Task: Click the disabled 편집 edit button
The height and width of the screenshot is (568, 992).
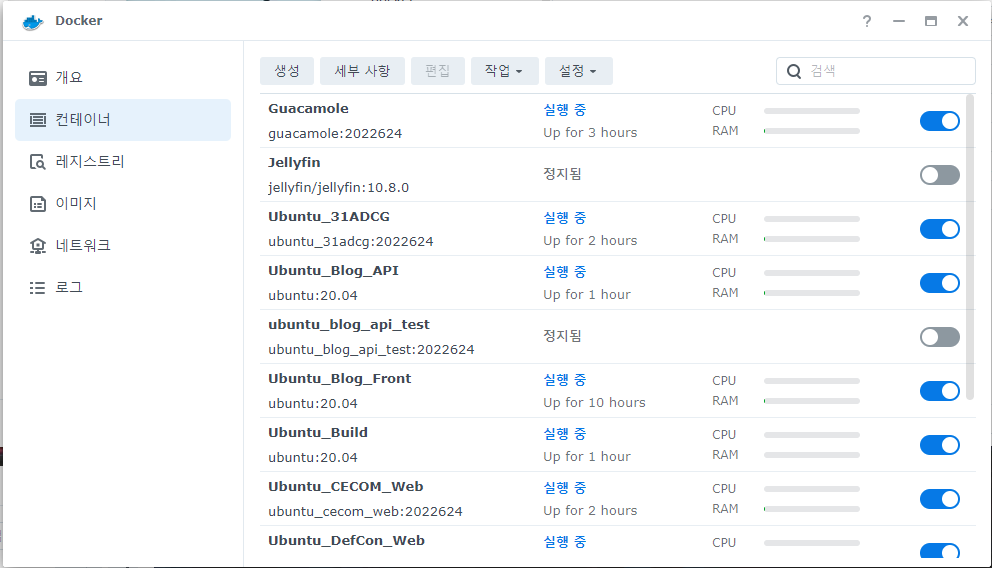Action: tap(437, 71)
